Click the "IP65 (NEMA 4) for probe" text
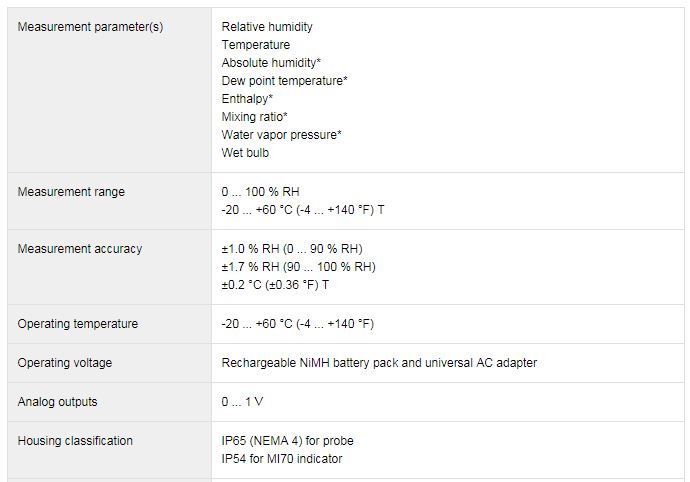 [x=287, y=441]
